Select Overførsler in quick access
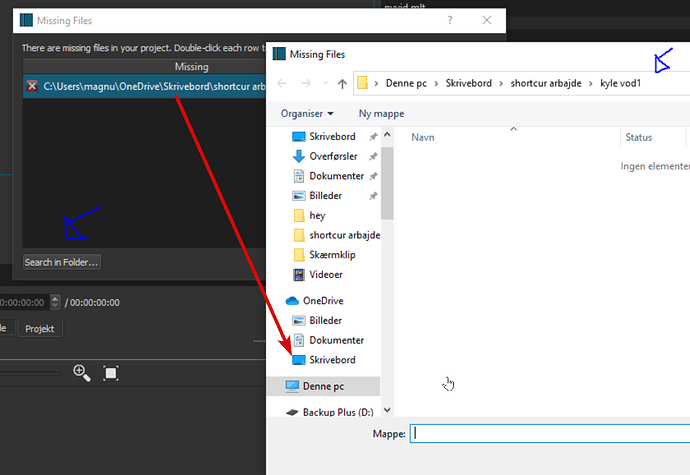This screenshot has height=475, width=690. coord(333,156)
